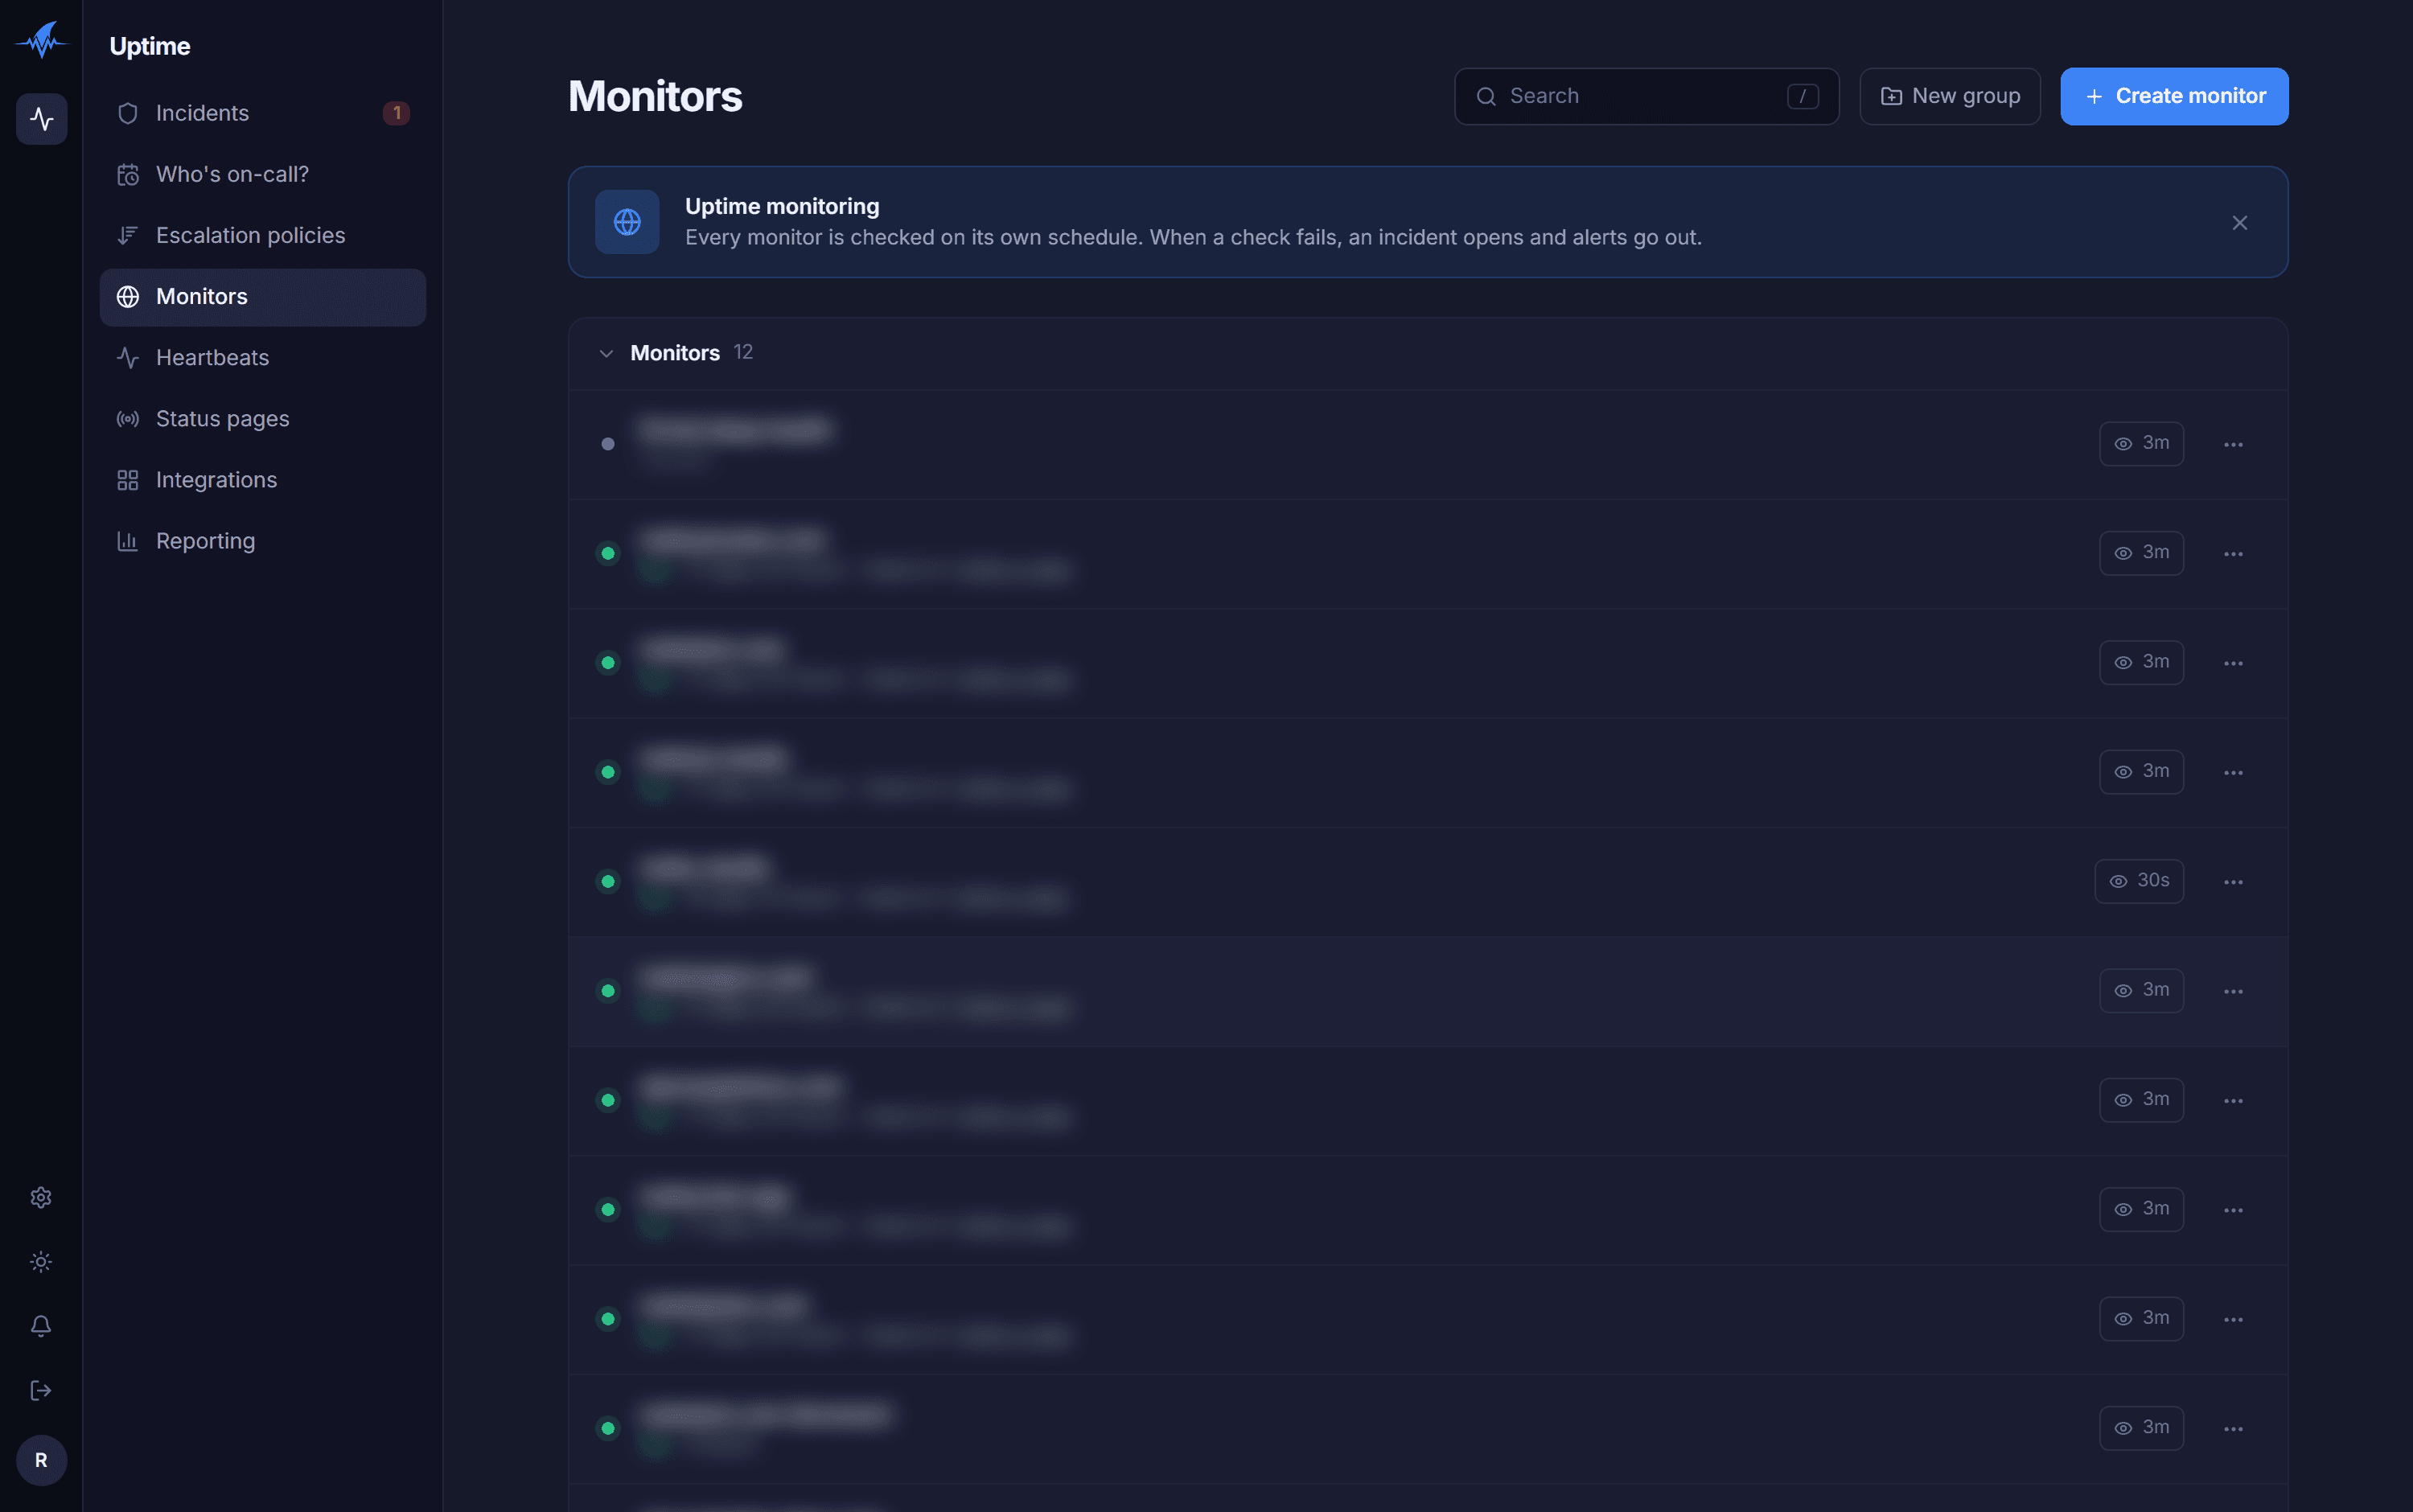This screenshot has height=1512, width=2413.
Task: Click the grey status dot of the paused monitor
Action: click(608, 444)
